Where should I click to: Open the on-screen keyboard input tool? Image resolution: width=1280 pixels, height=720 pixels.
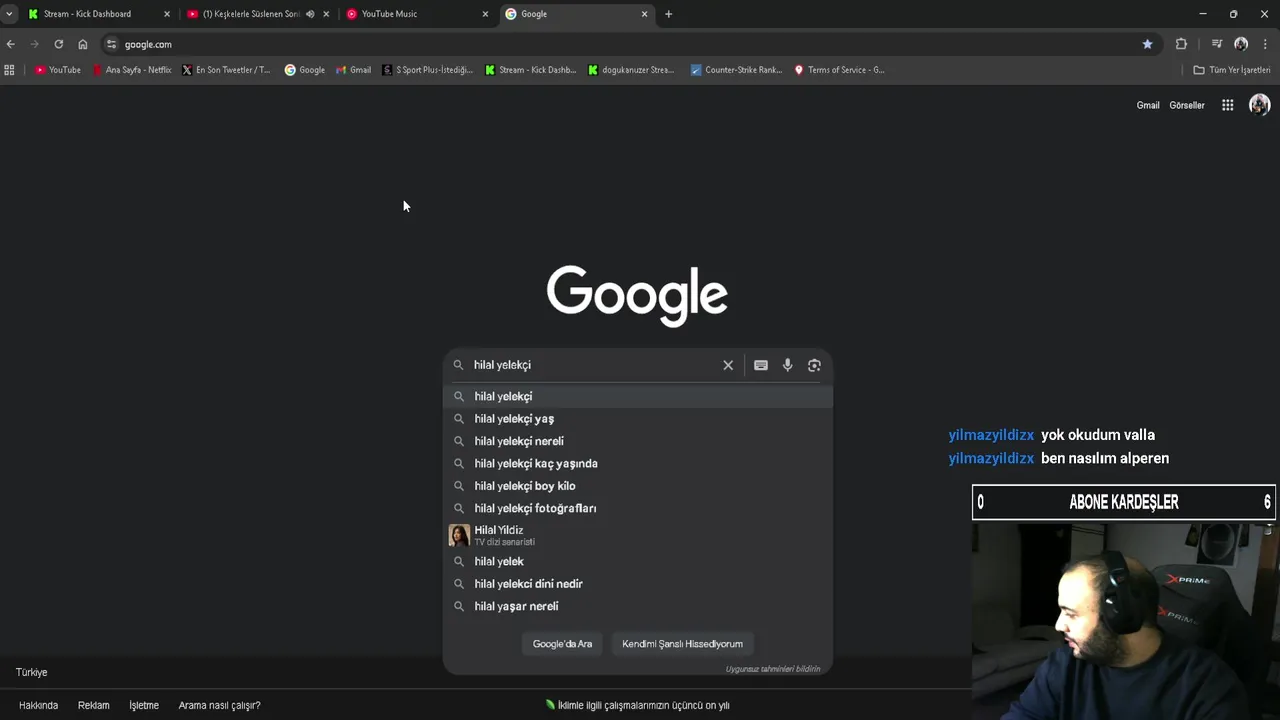(x=761, y=365)
